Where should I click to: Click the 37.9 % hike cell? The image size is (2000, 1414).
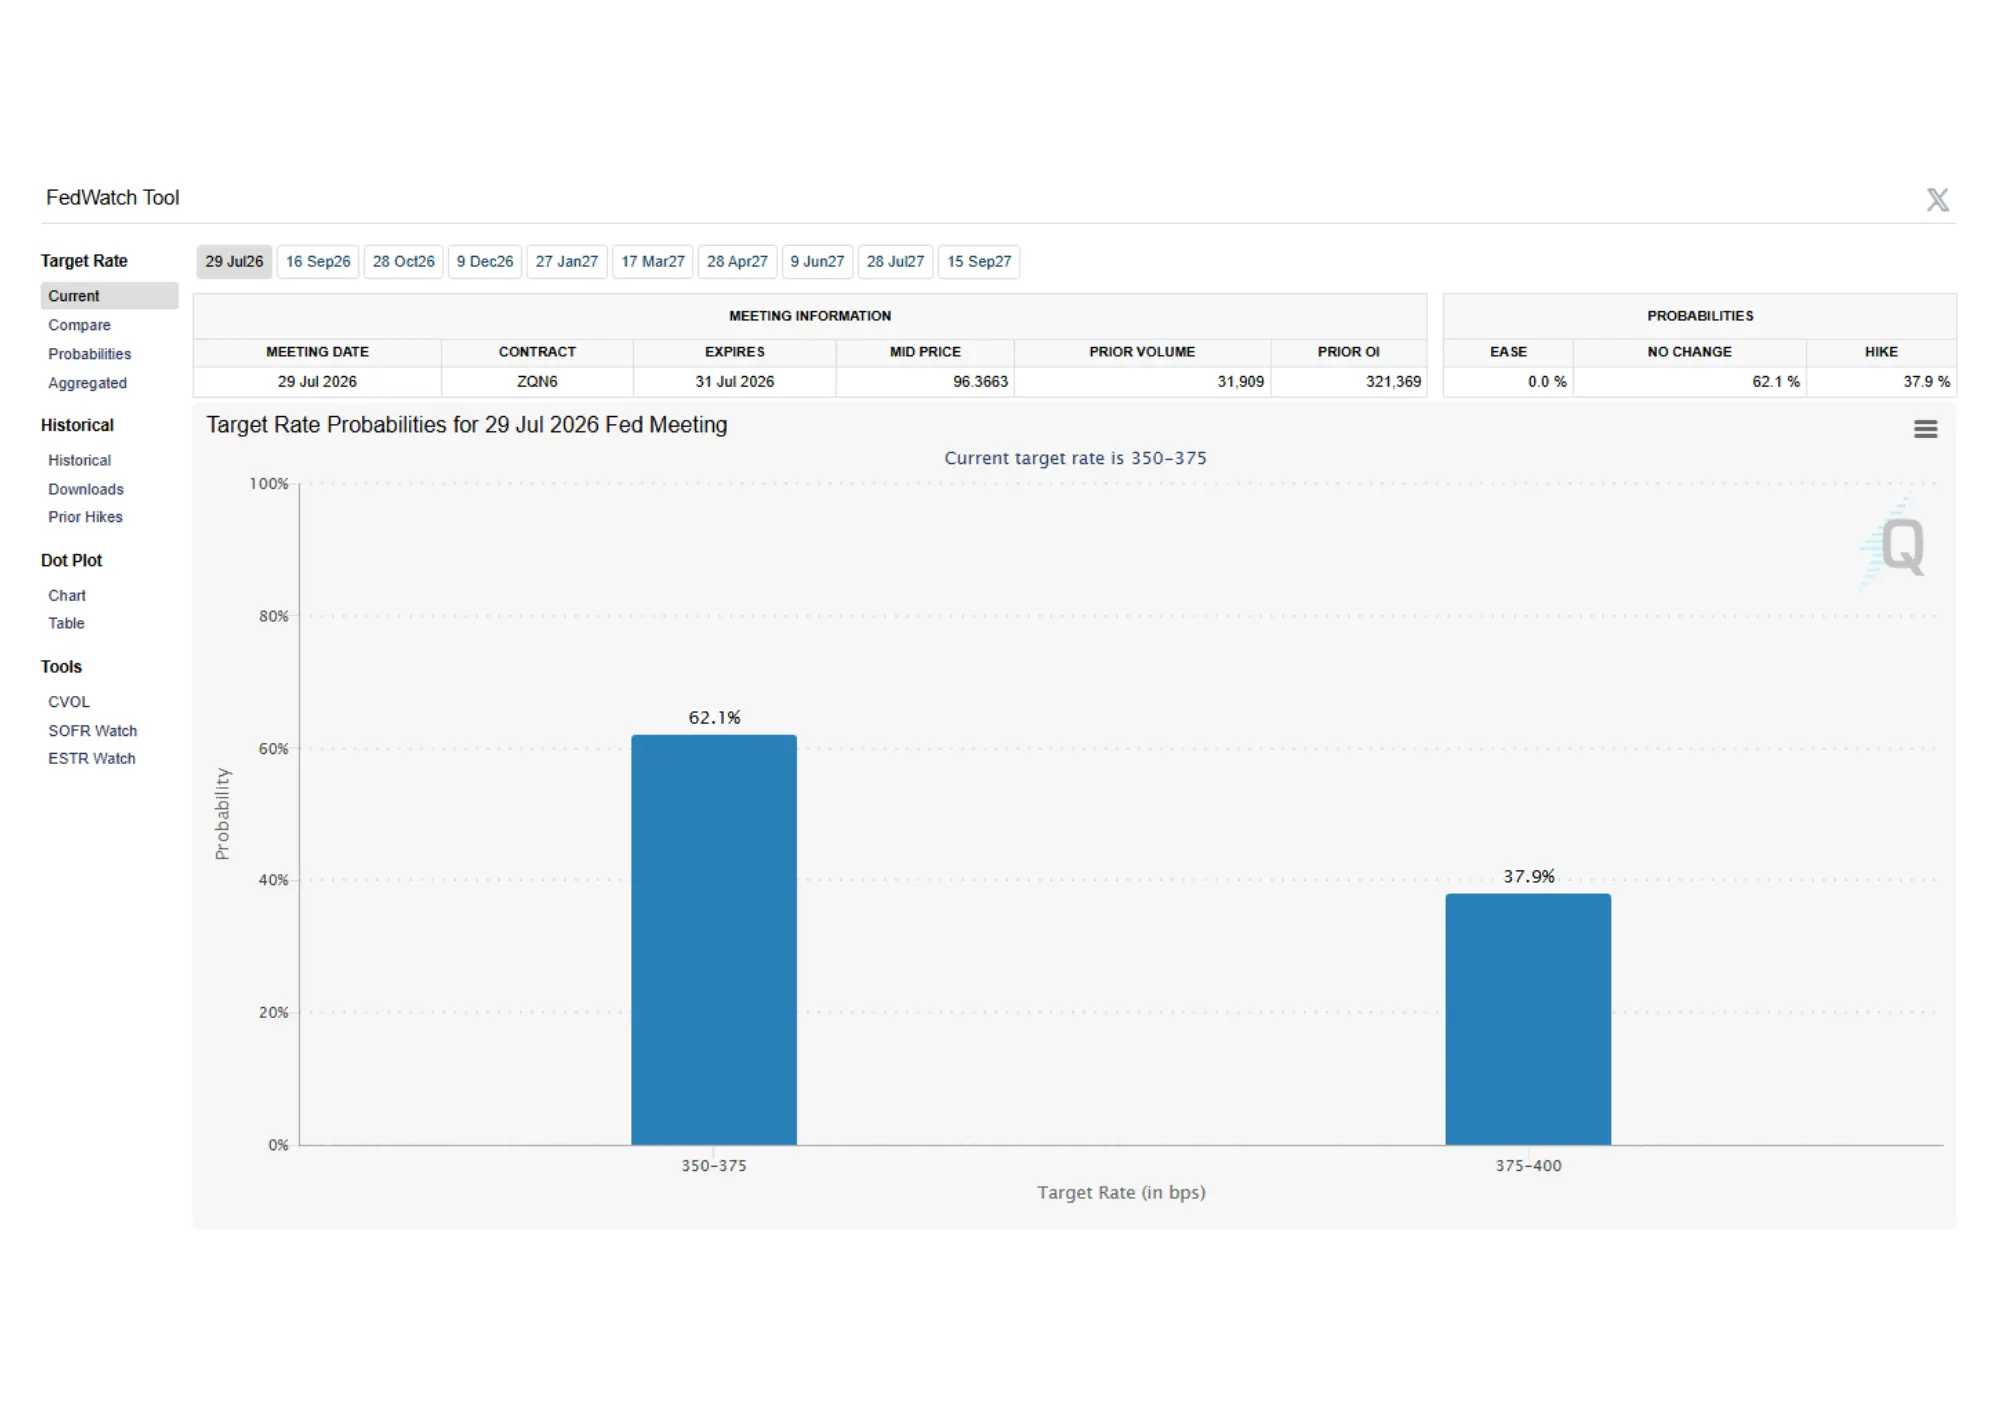pos(1881,382)
